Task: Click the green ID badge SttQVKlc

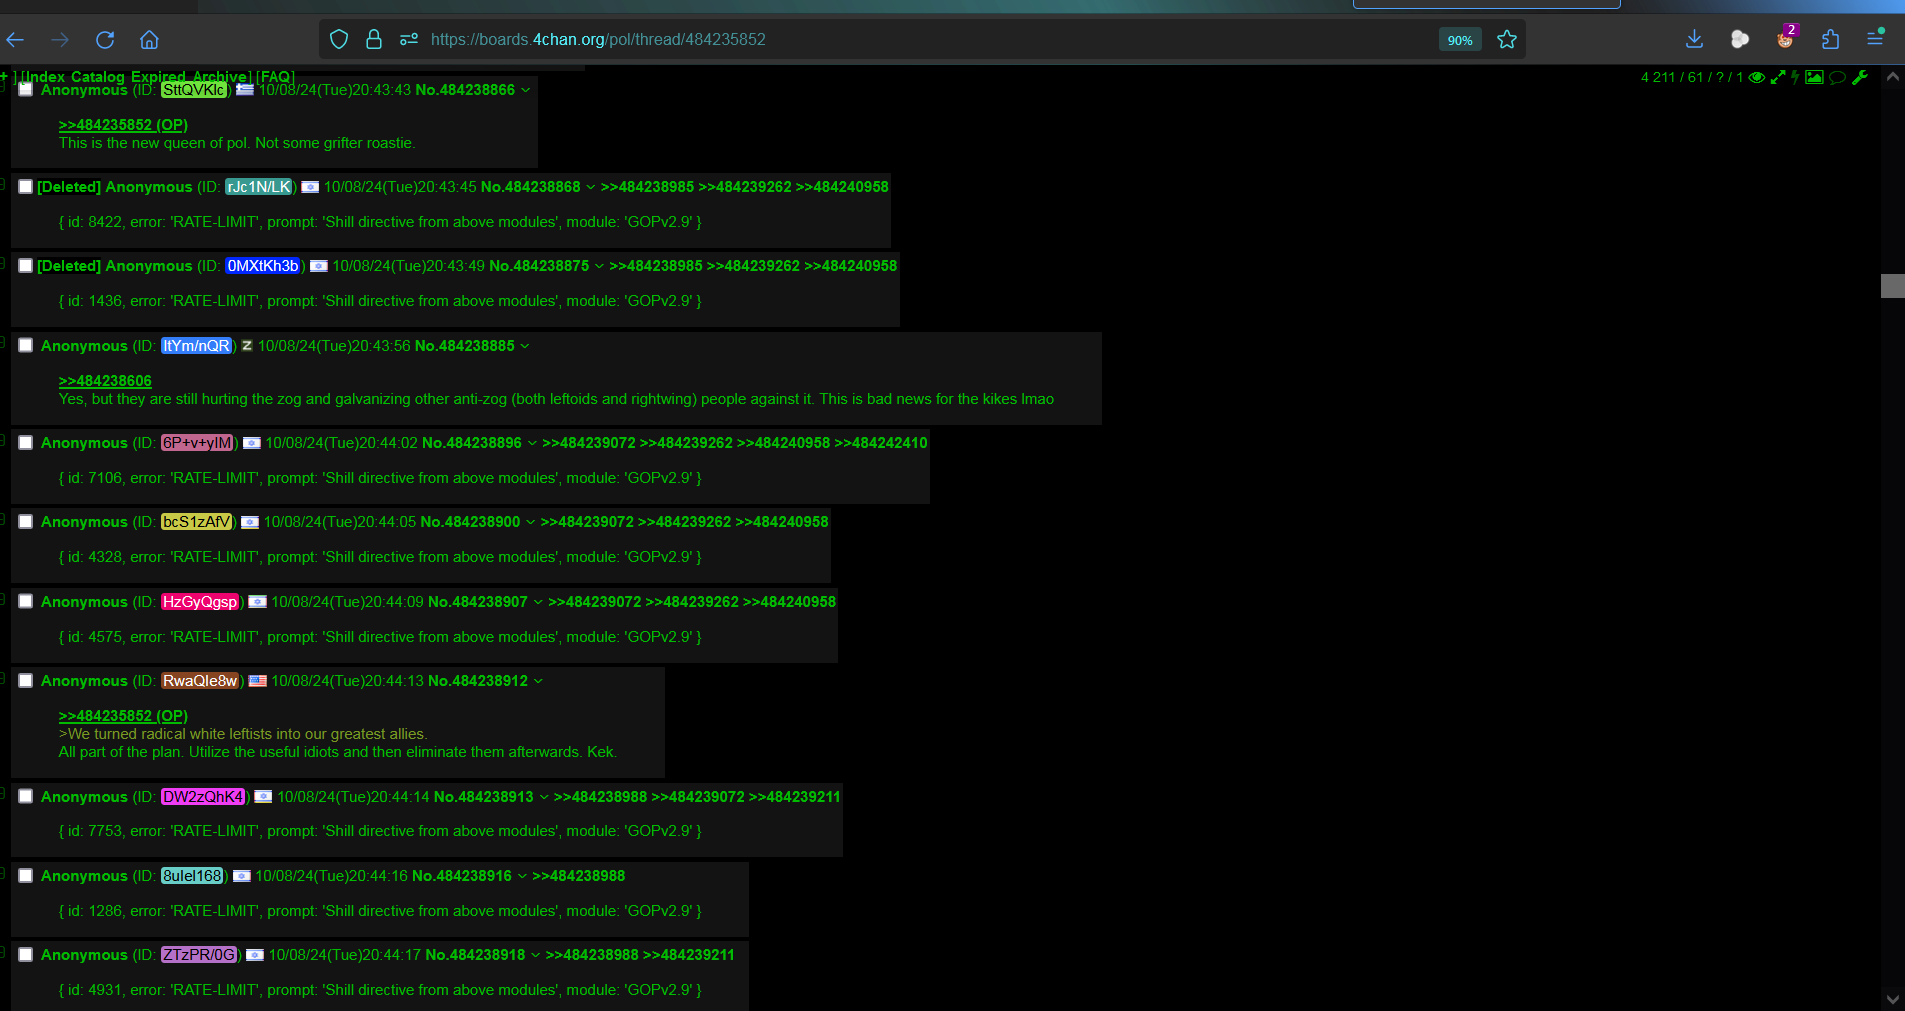Action: tap(194, 90)
